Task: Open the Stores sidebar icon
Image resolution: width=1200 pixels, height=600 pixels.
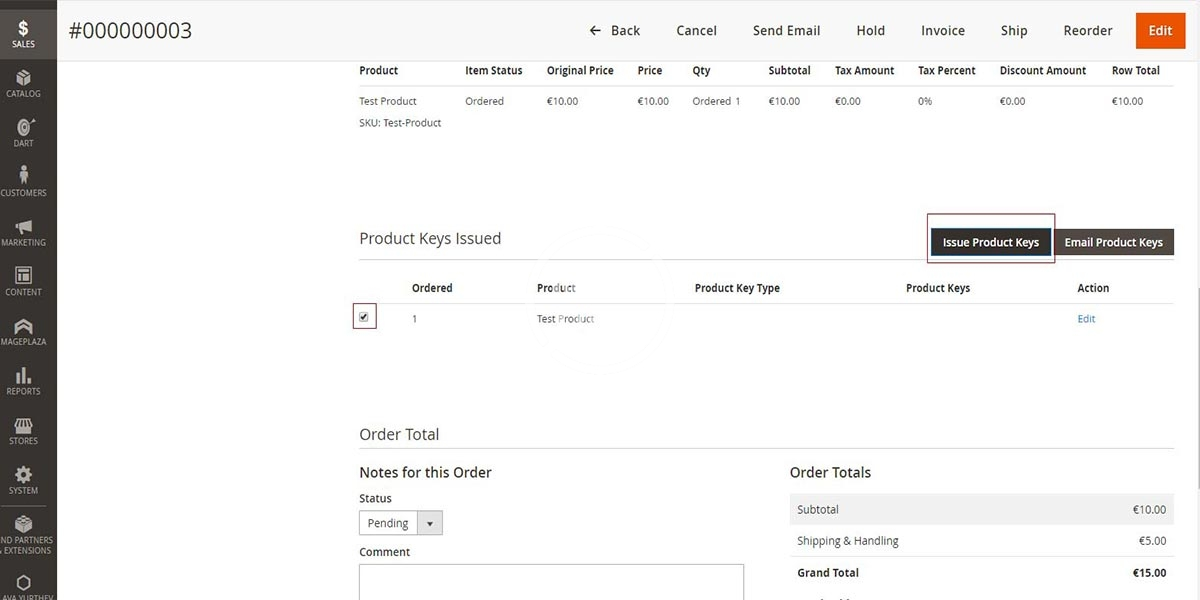Action: pyautogui.click(x=23, y=430)
